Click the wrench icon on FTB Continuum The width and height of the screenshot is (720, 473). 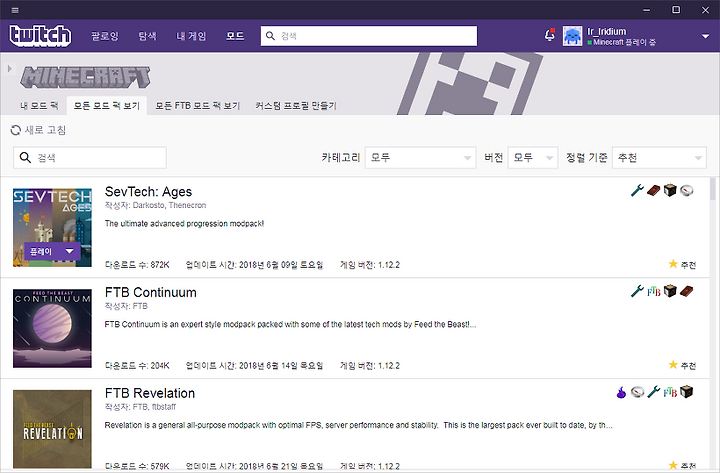coord(637,291)
